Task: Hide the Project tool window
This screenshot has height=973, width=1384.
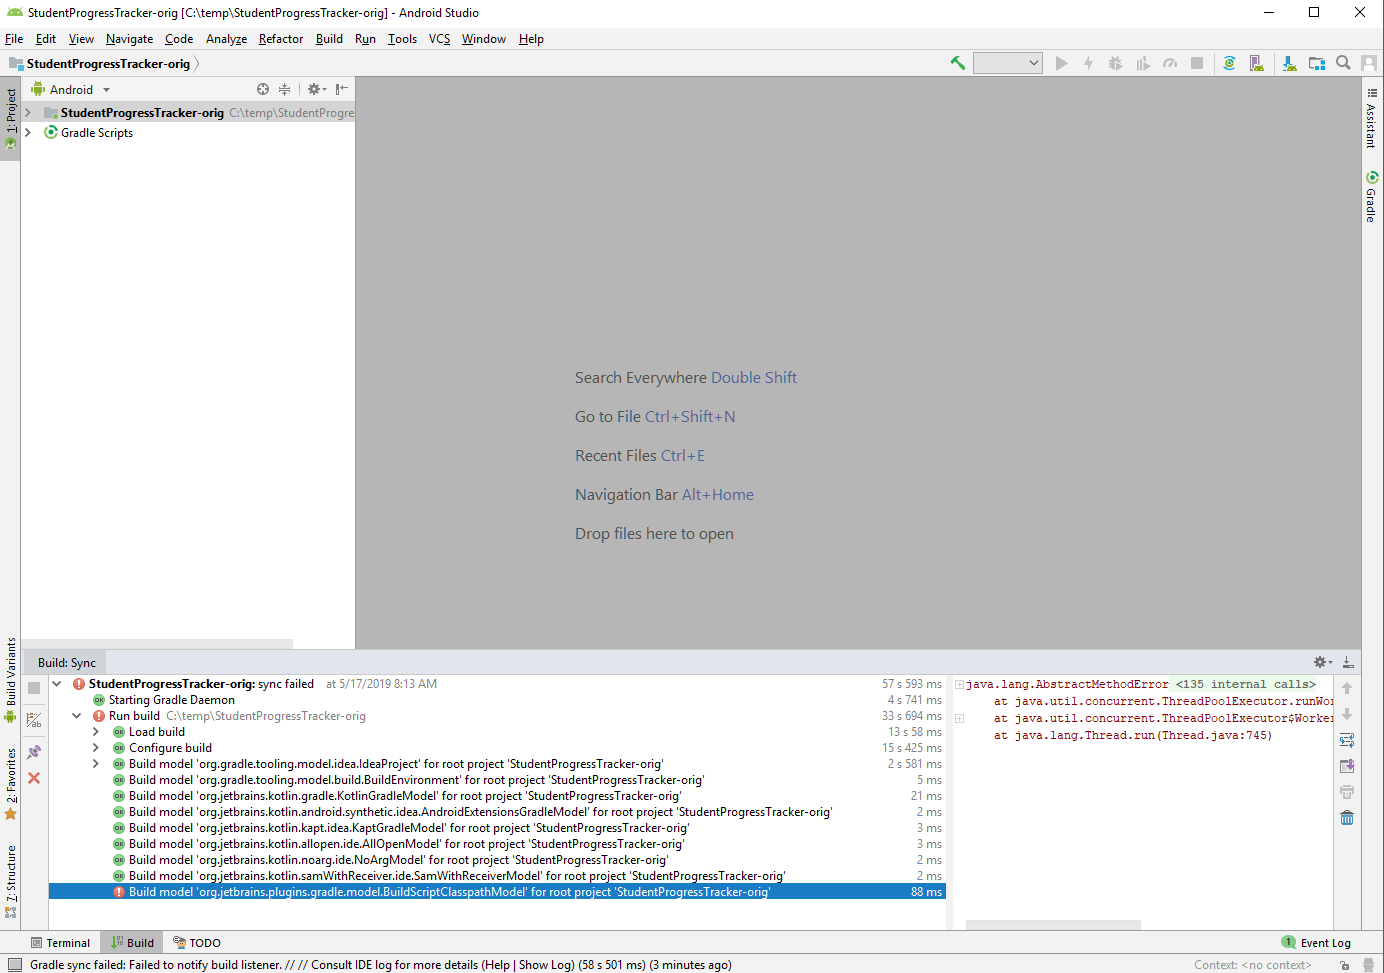Action: pos(341,89)
